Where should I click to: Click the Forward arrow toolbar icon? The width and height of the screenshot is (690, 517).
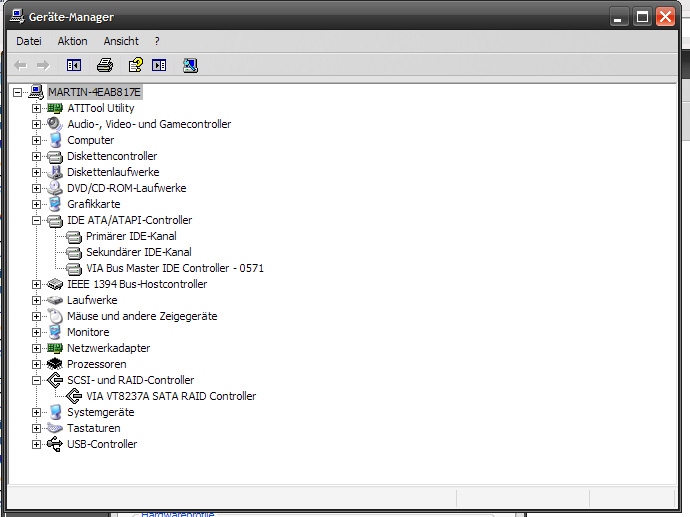(43, 66)
